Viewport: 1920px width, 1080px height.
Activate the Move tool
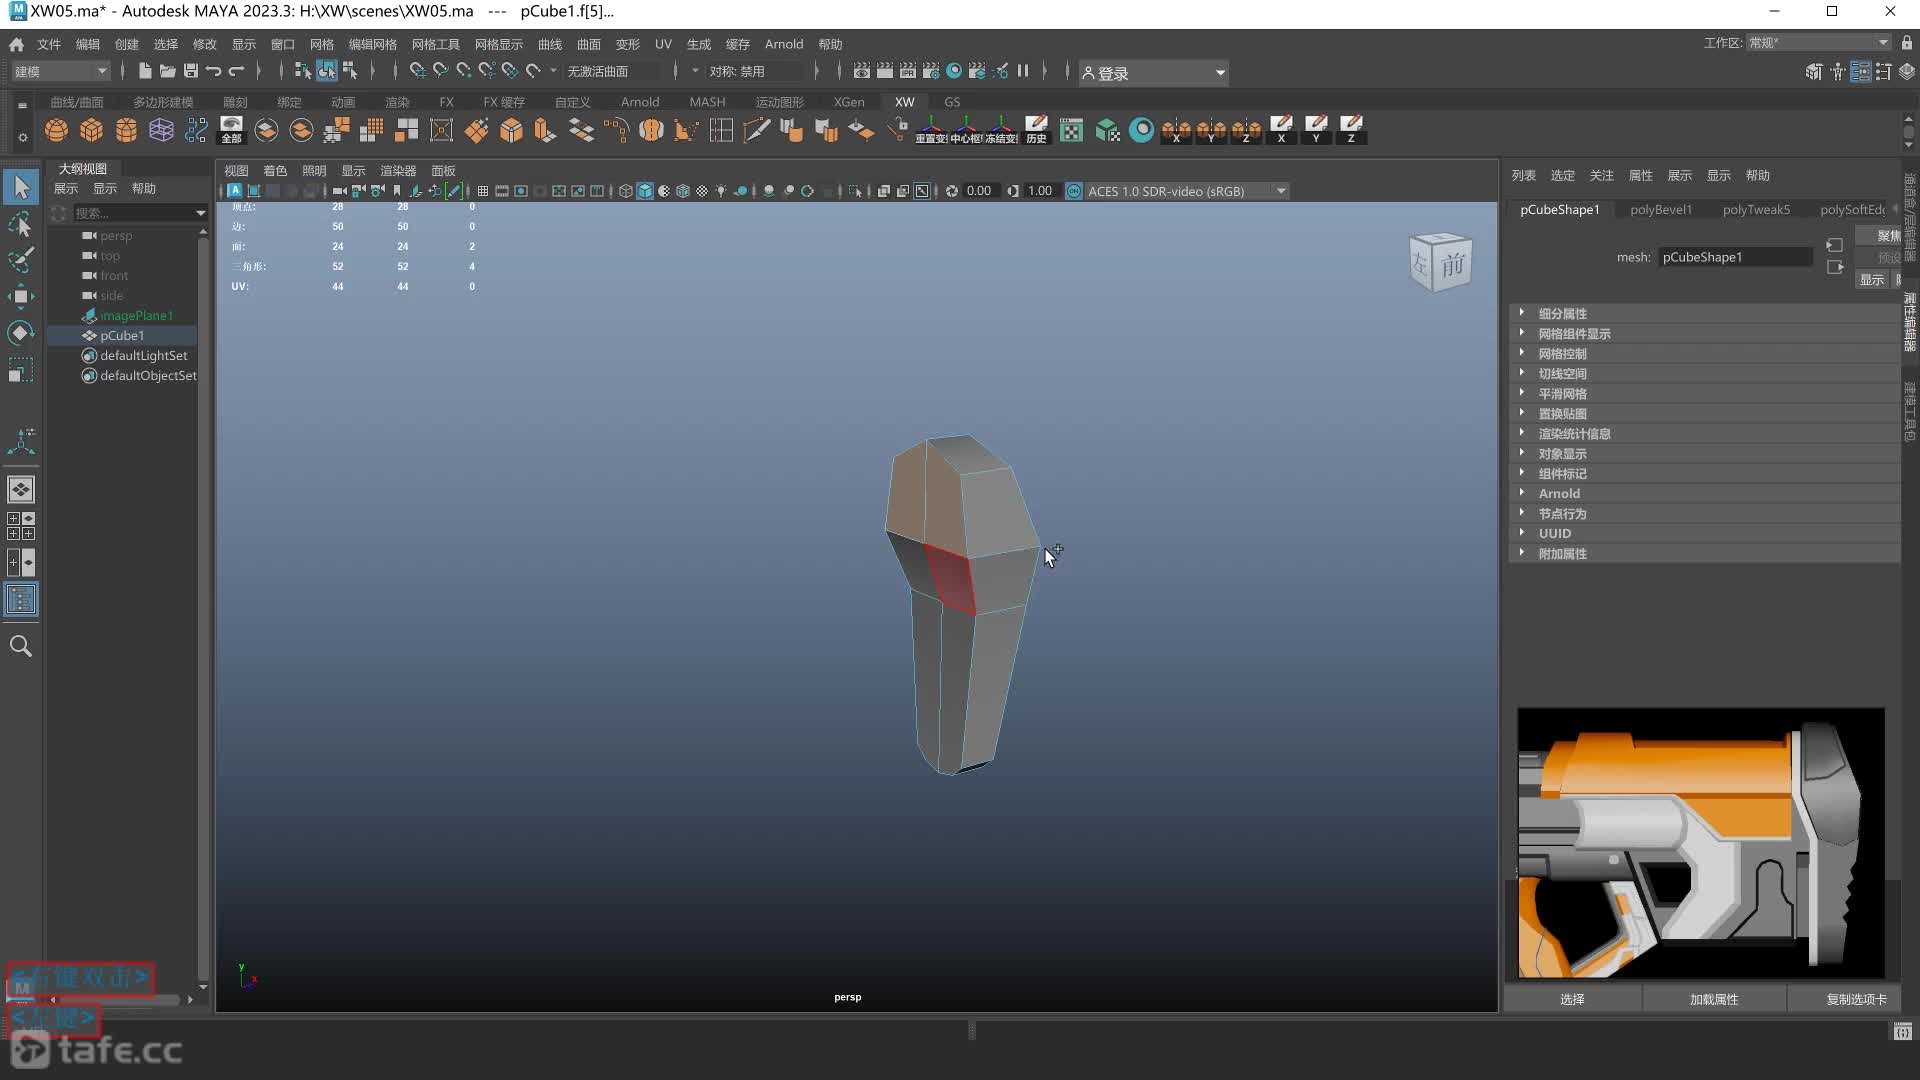21,296
